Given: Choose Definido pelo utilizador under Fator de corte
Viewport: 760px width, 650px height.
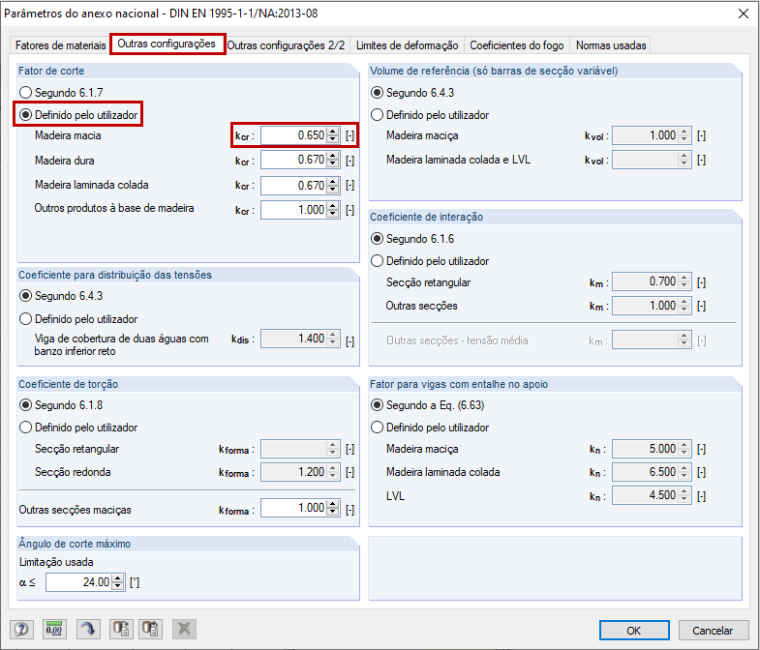Looking at the screenshot, I should (x=79, y=115).
